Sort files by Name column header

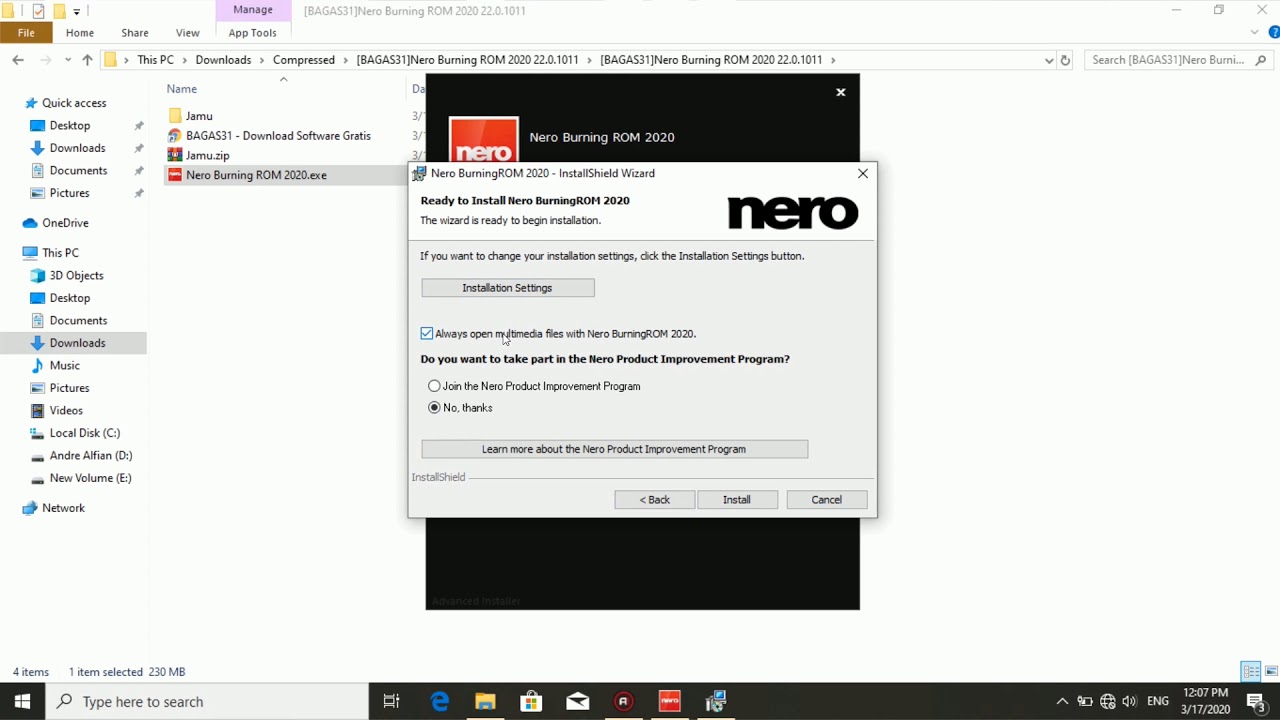click(x=182, y=89)
